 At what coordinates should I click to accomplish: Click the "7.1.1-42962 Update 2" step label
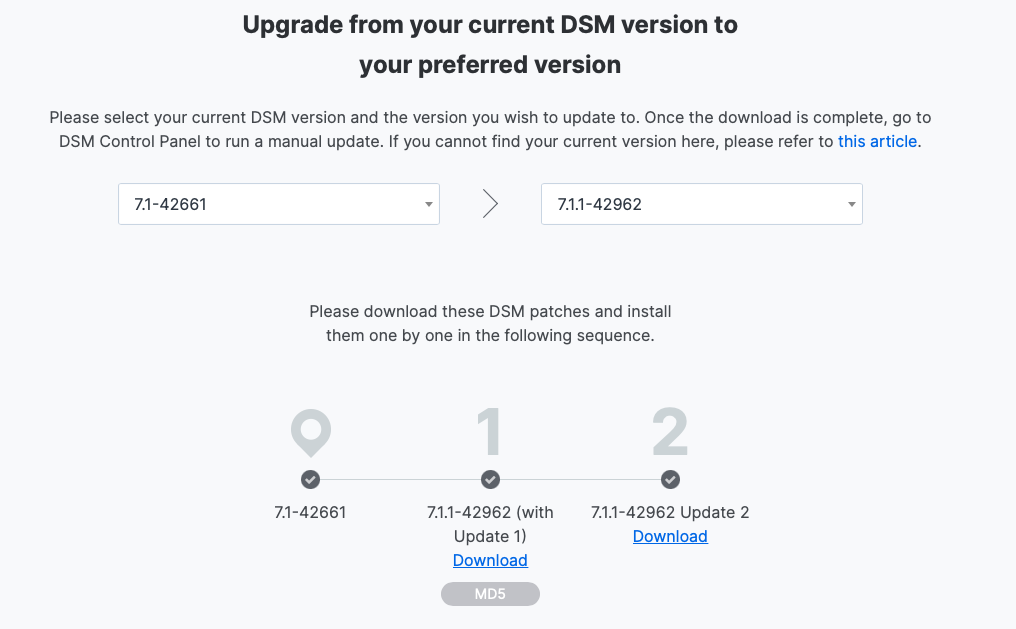pos(670,512)
